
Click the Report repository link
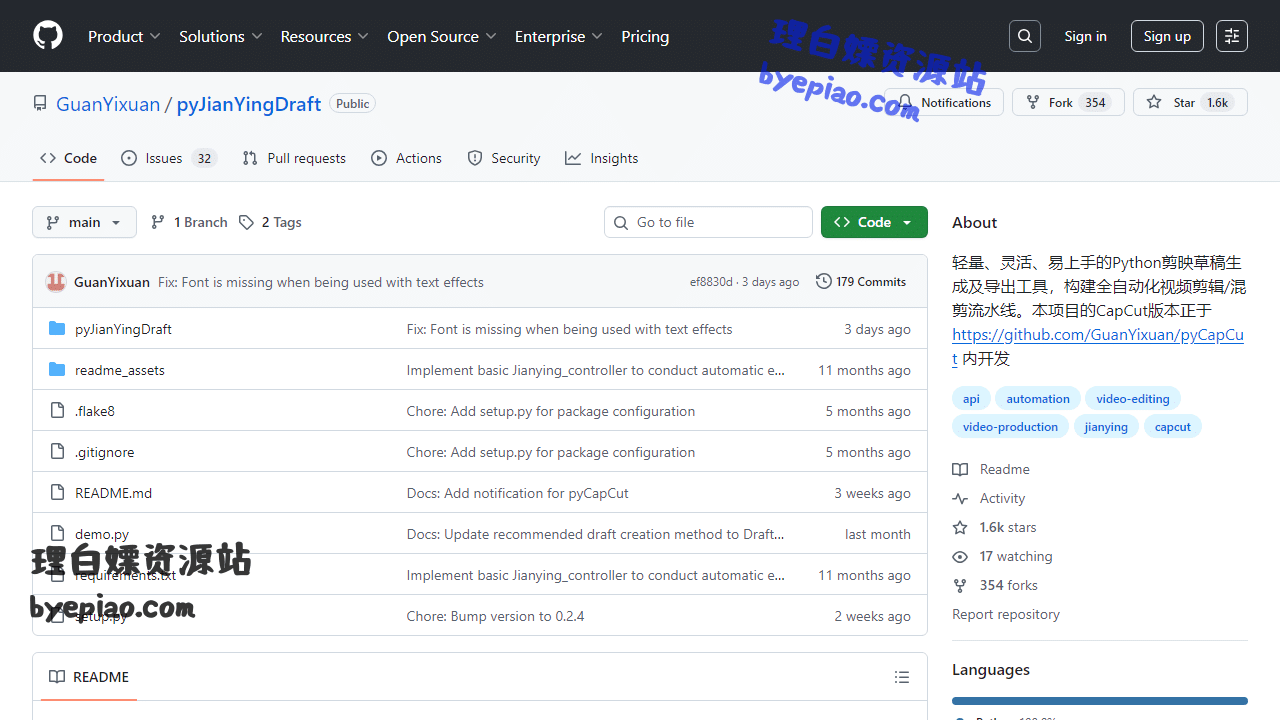tap(1006, 614)
